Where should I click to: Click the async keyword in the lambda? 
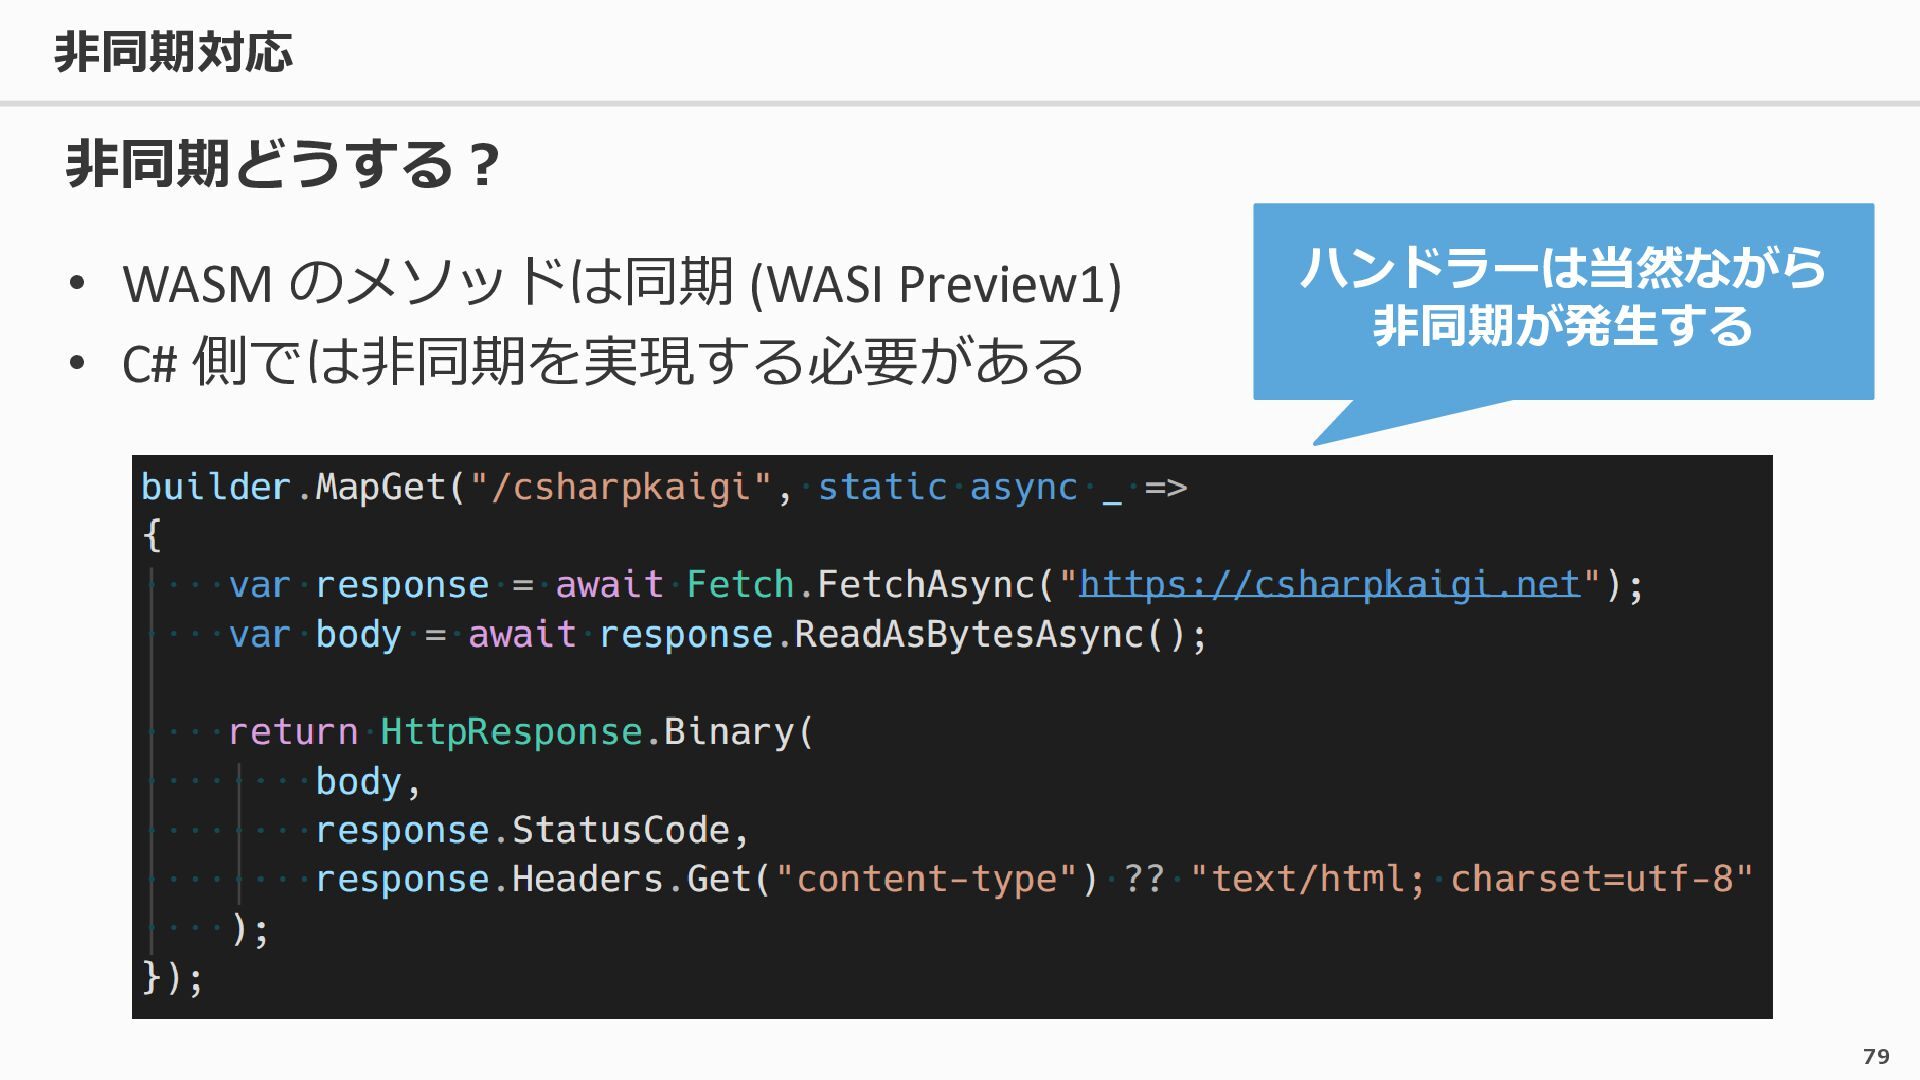(1023, 487)
